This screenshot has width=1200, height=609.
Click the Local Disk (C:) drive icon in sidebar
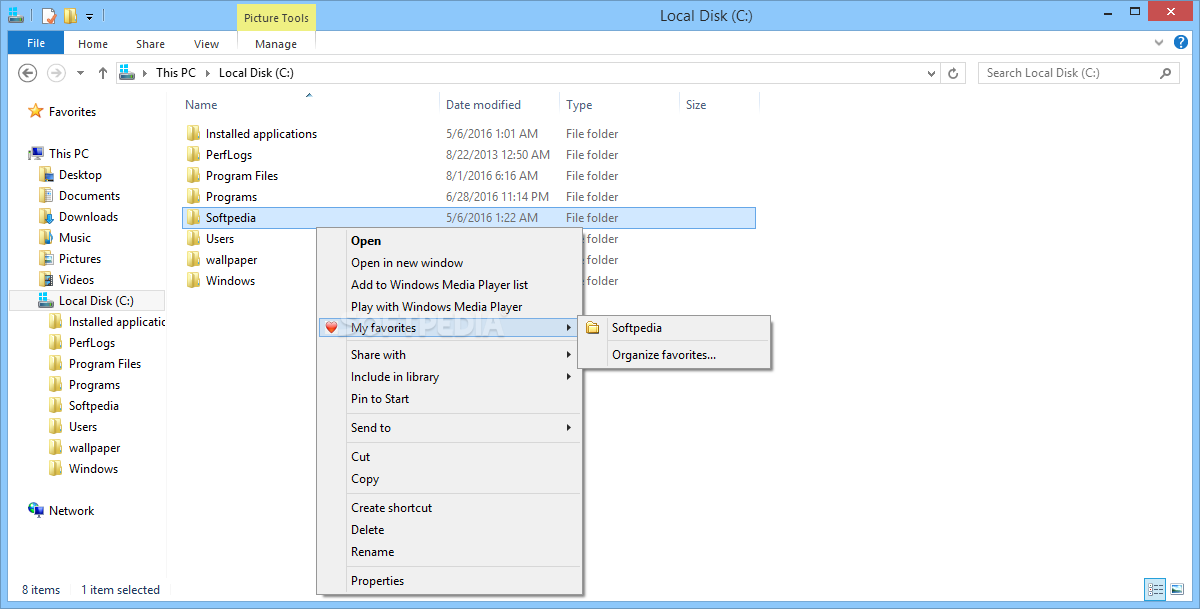coord(46,301)
